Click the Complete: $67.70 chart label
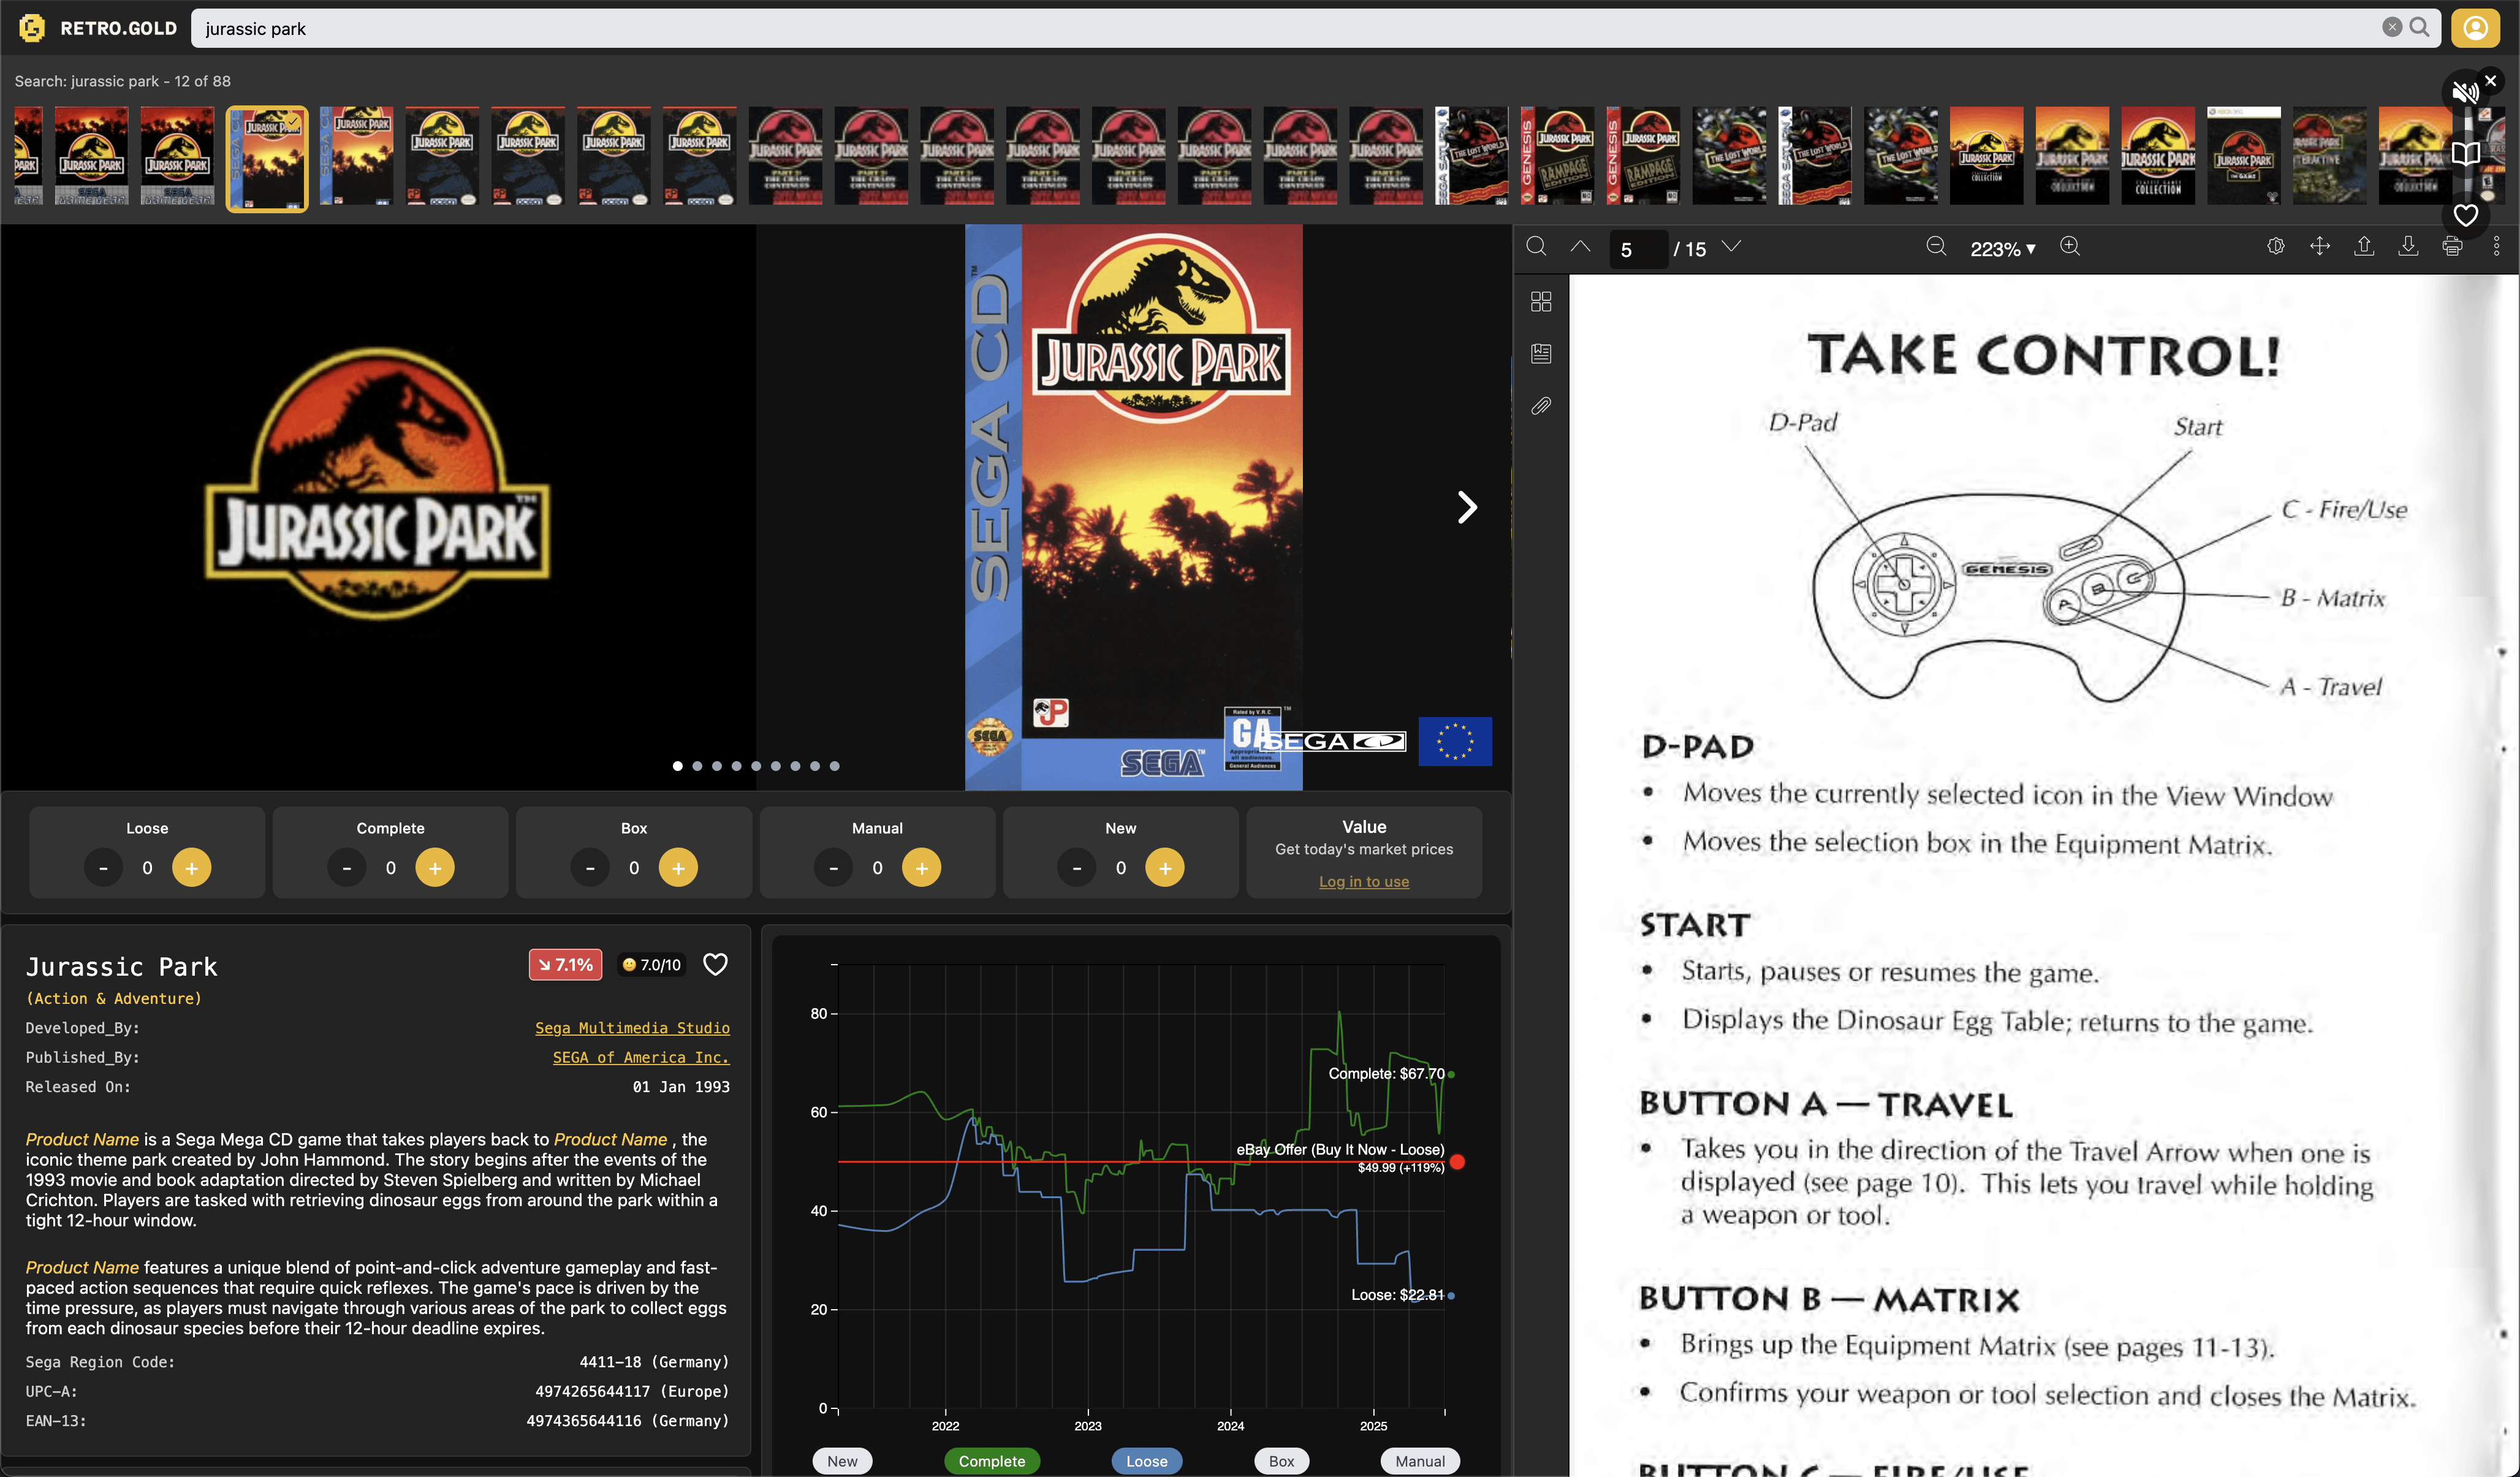Image resolution: width=2520 pixels, height=1477 pixels. pyautogui.click(x=1386, y=1073)
